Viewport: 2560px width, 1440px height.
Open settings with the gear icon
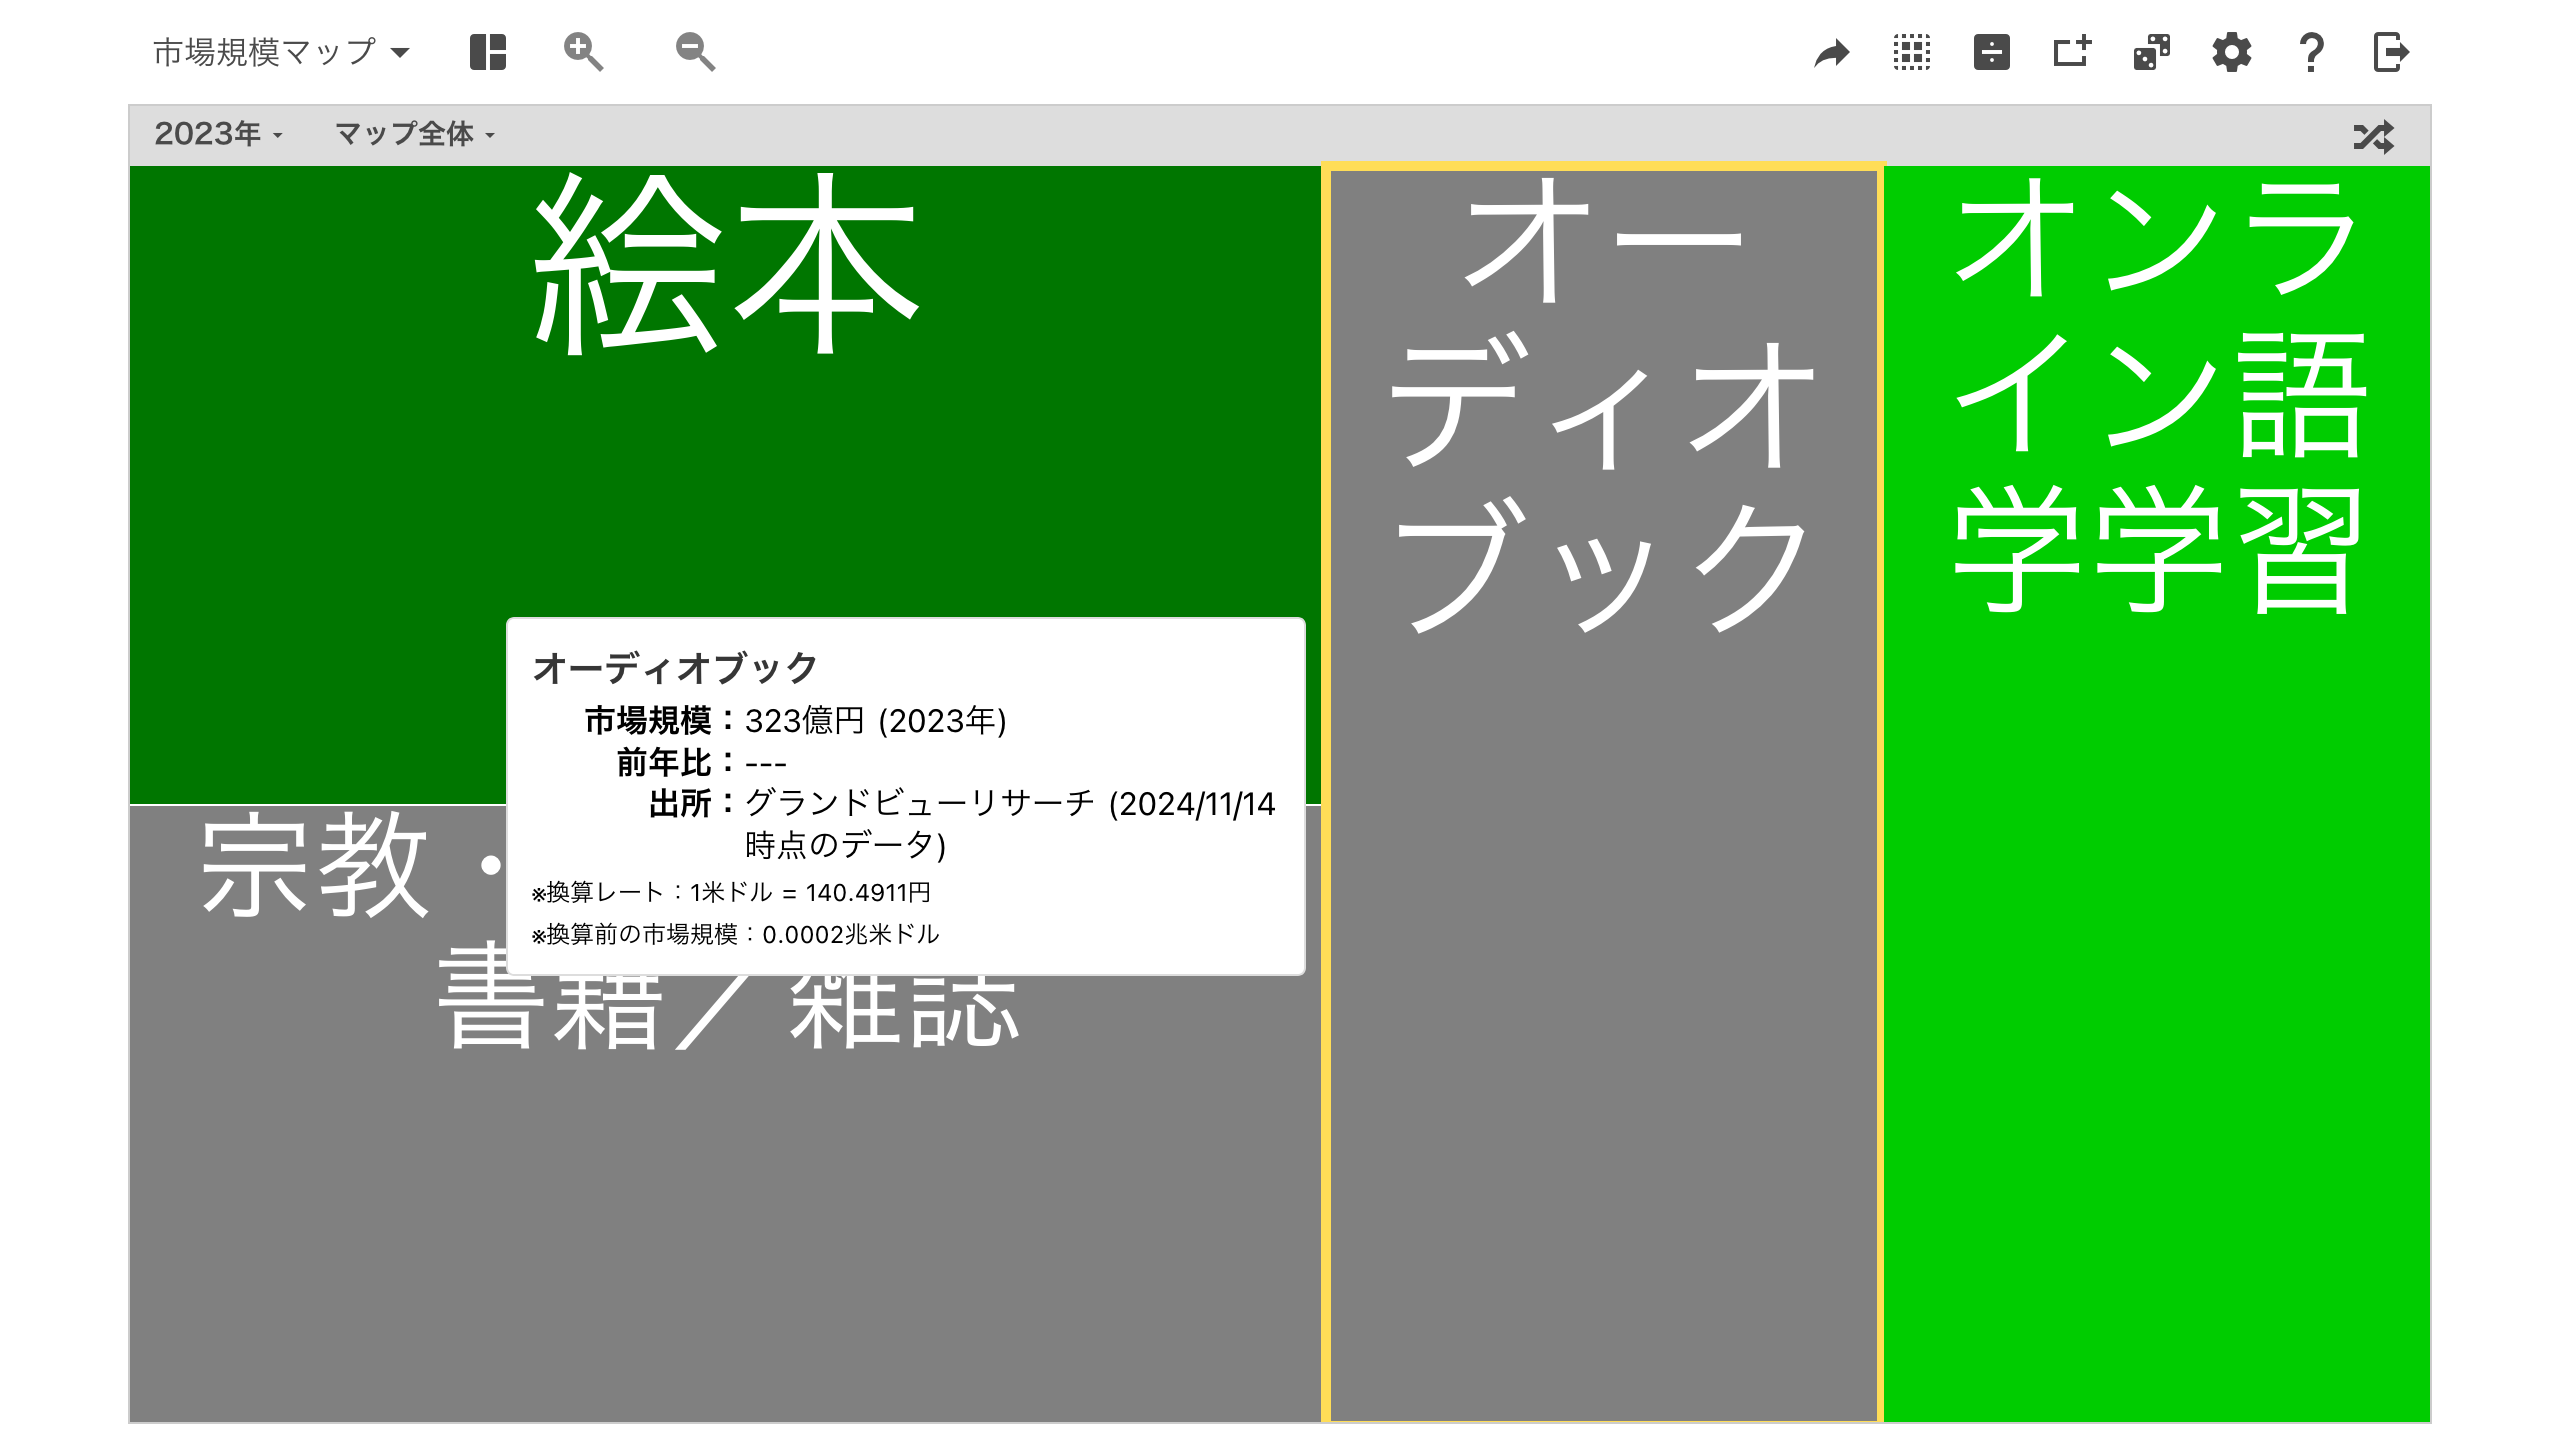pos(2232,52)
